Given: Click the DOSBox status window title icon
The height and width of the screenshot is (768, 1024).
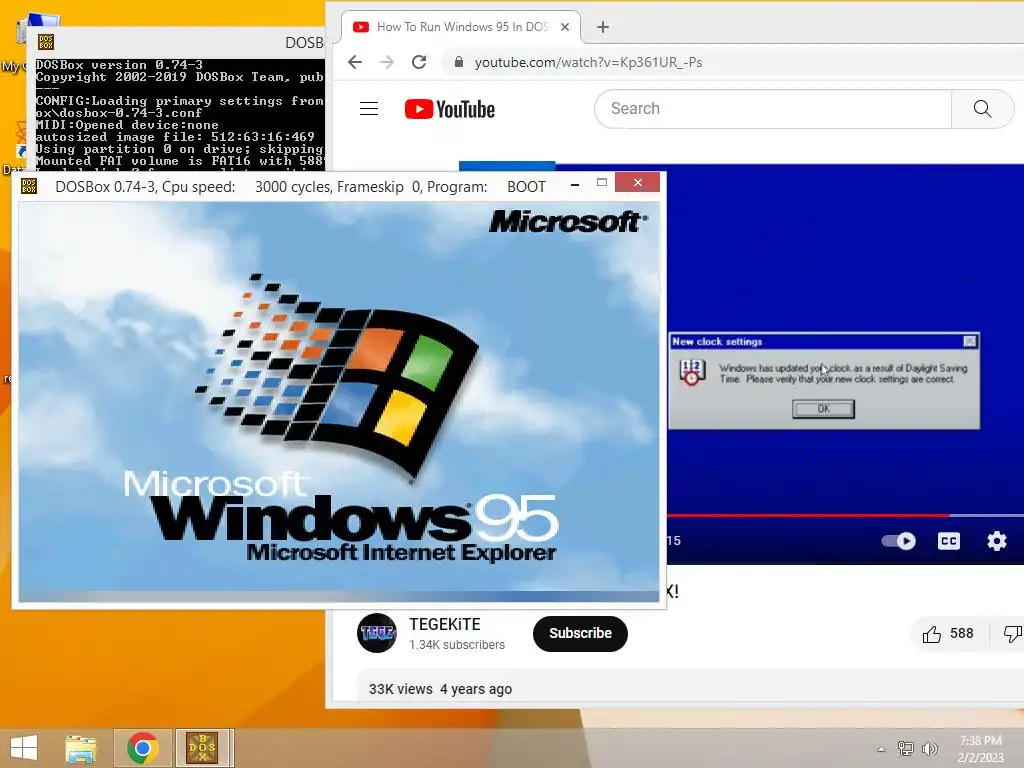Looking at the screenshot, I should [x=46, y=42].
